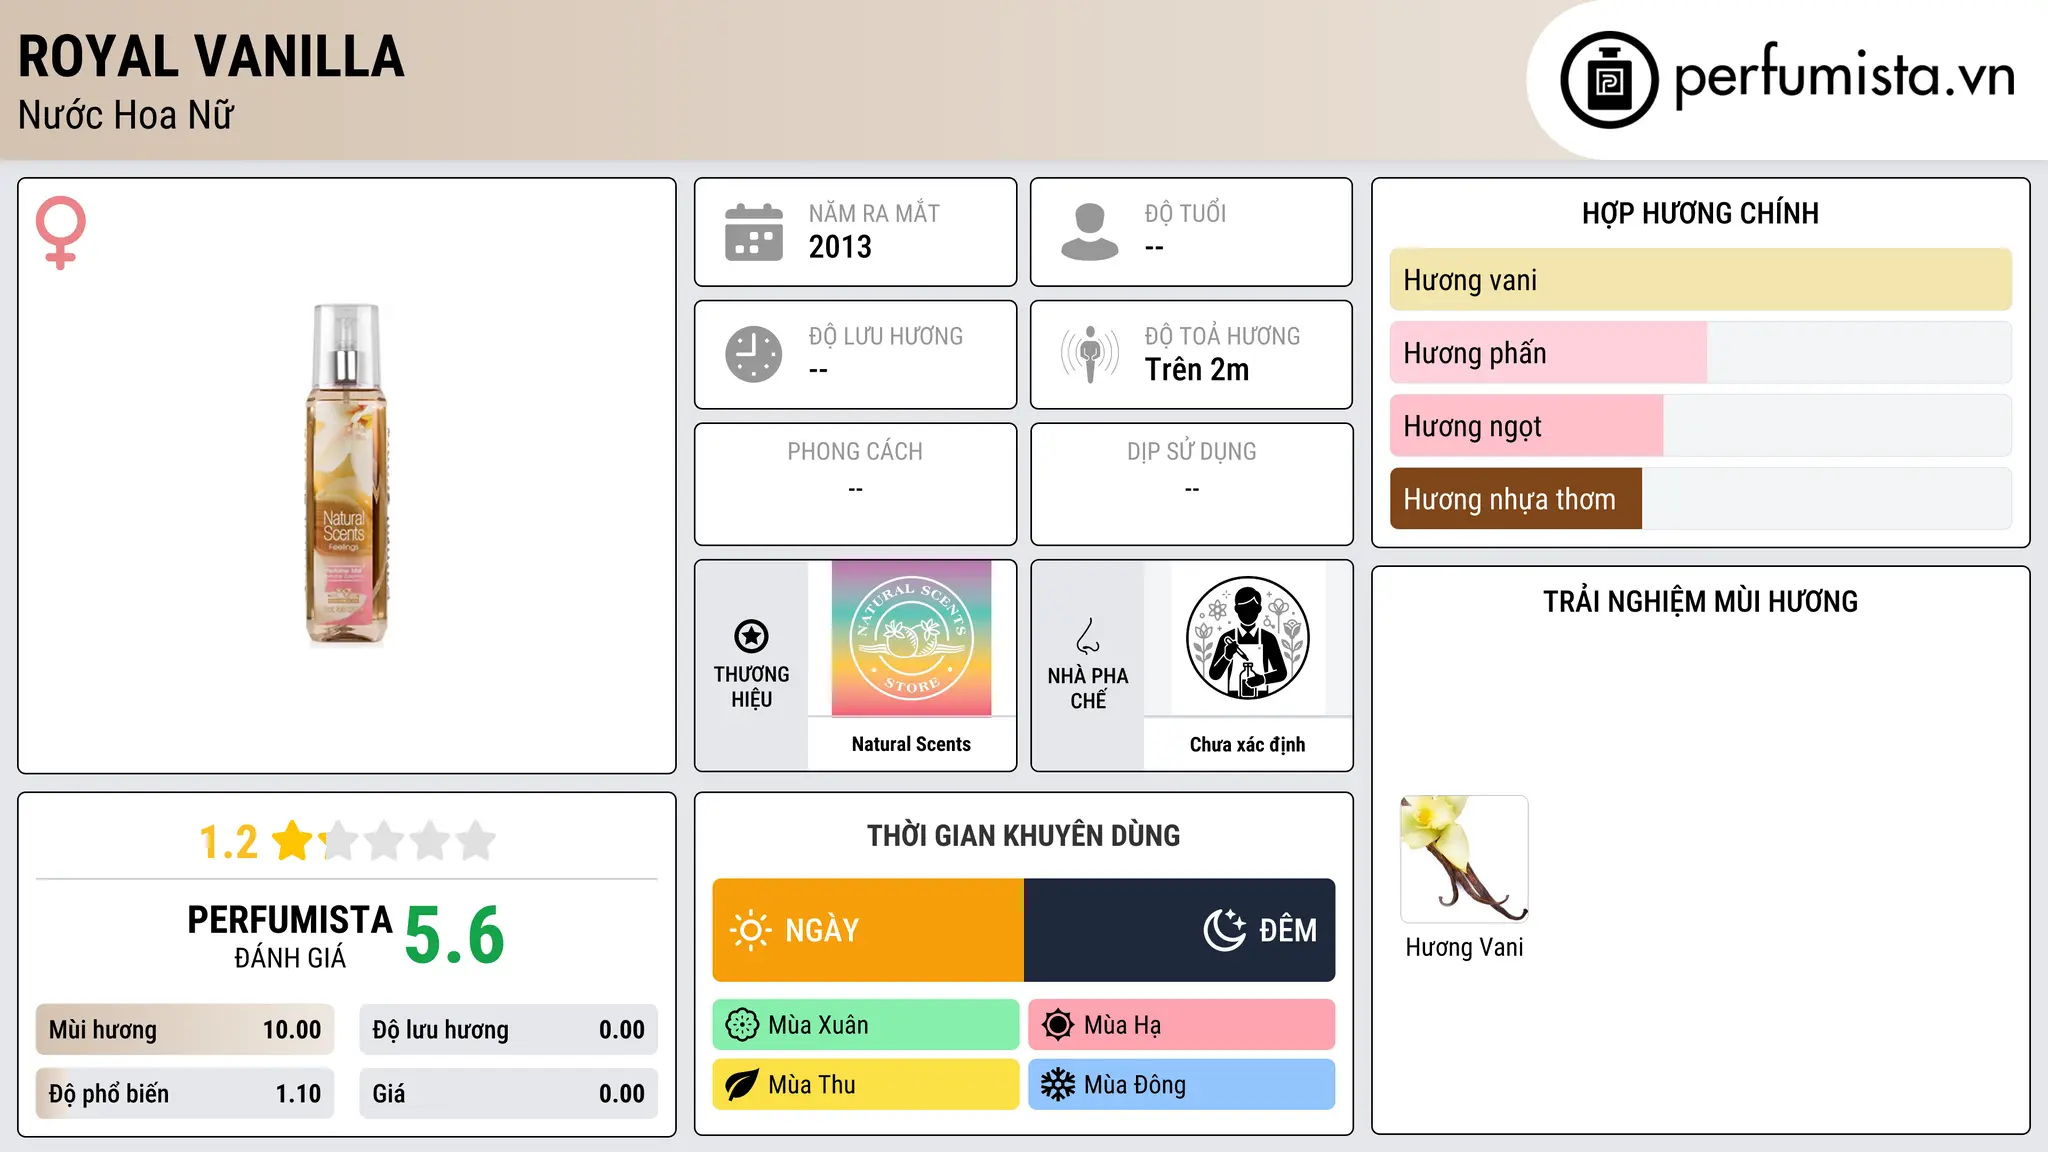This screenshot has width=2048, height=1152.
Task: Click the 1.2 star rating number
Action: tap(228, 842)
